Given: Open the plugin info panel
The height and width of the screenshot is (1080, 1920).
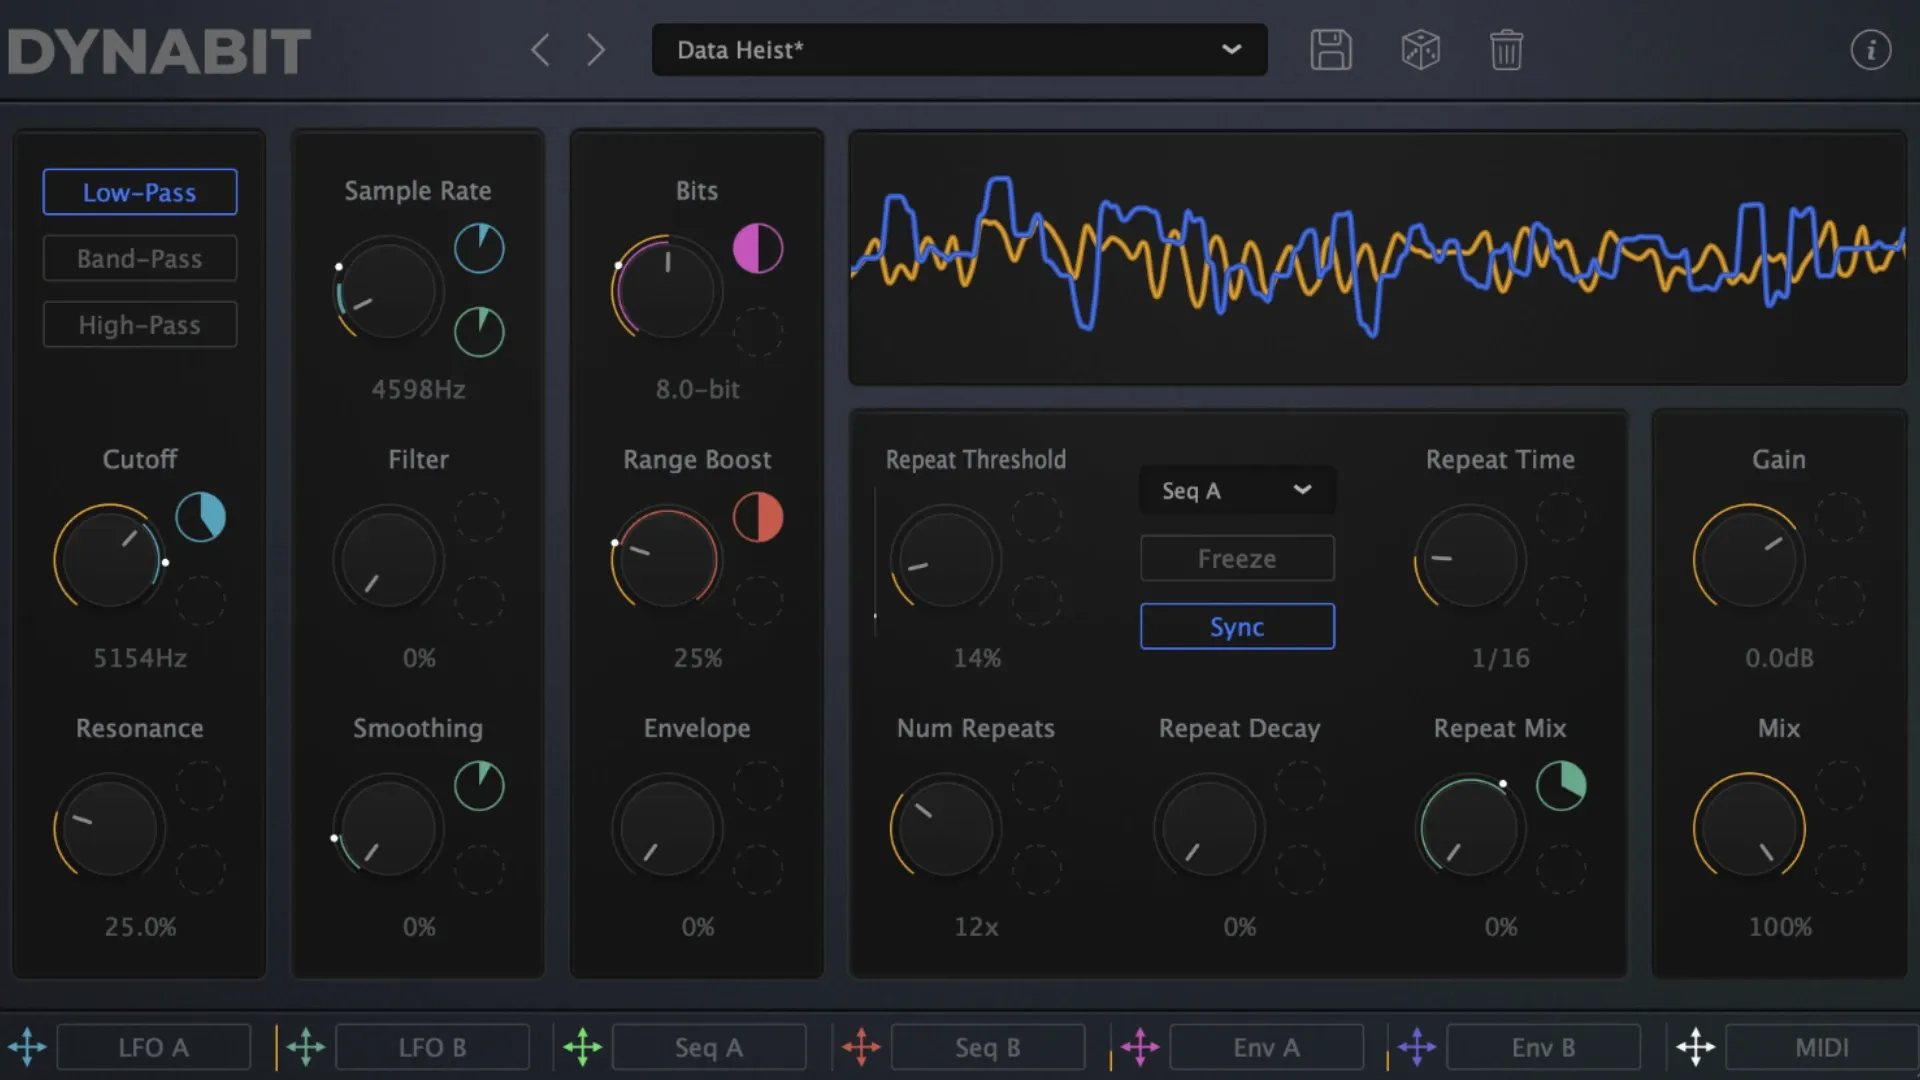Looking at the screenshot, I should (x=1871, y=49).
